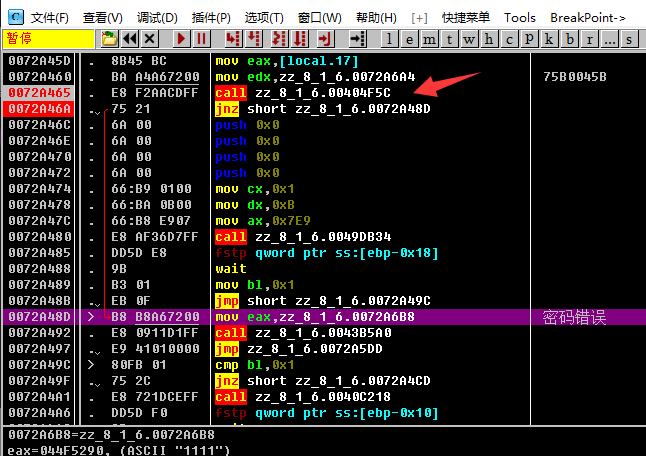Open the Tools menu

coord(520,18)
